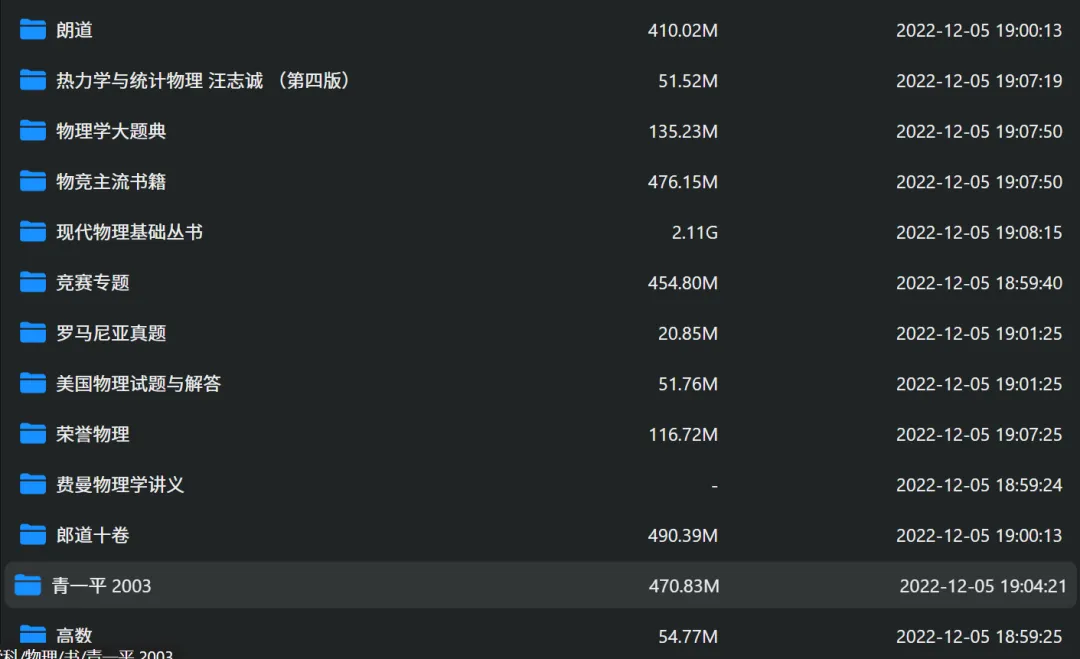Select the 竞赛专题 folder icon

coord(32,282)
